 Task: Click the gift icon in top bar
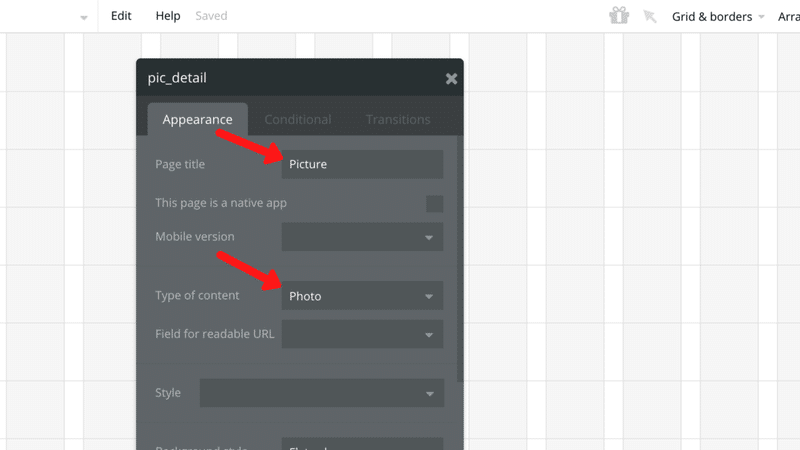point(619,16)
